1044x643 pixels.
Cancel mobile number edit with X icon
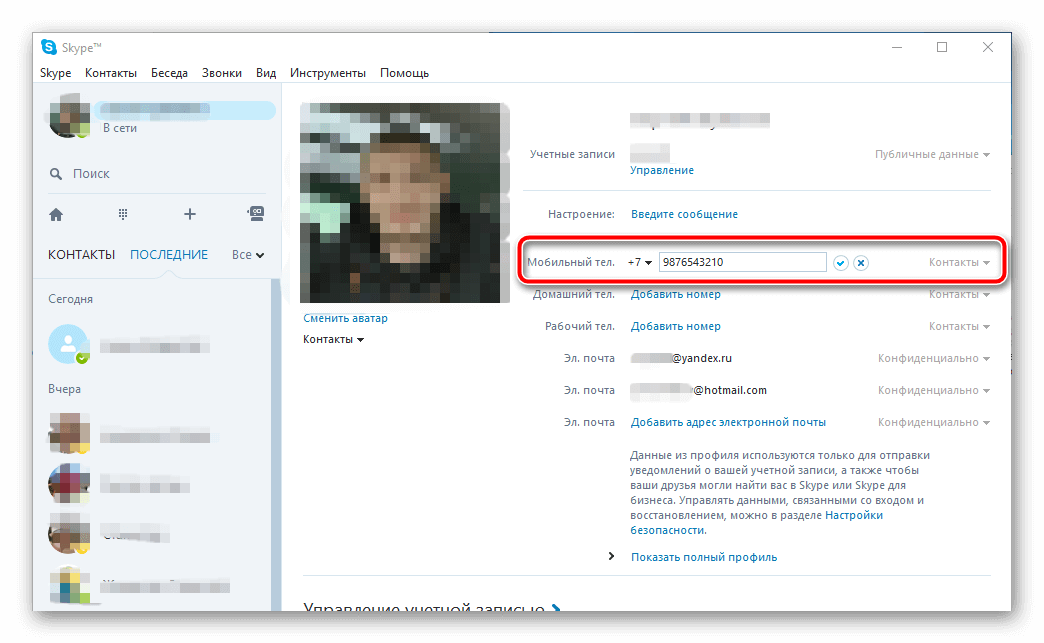pyautogui.click(x=861, y=263)
